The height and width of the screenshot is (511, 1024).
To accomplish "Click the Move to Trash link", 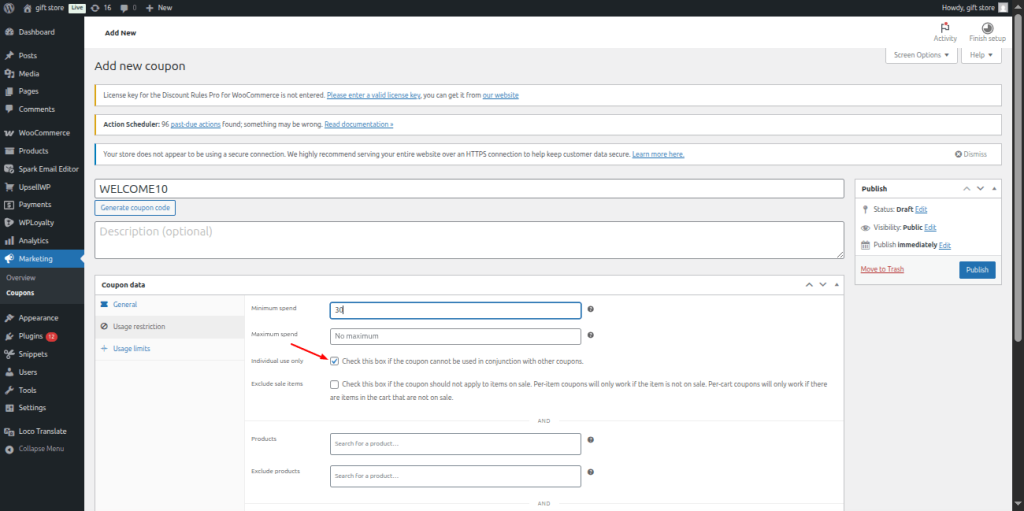I will 882,269.
